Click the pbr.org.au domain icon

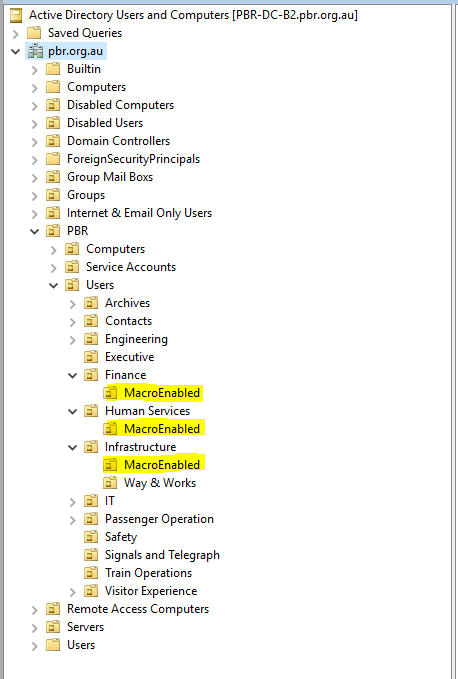pyautogui.click(x=35, y=51)
